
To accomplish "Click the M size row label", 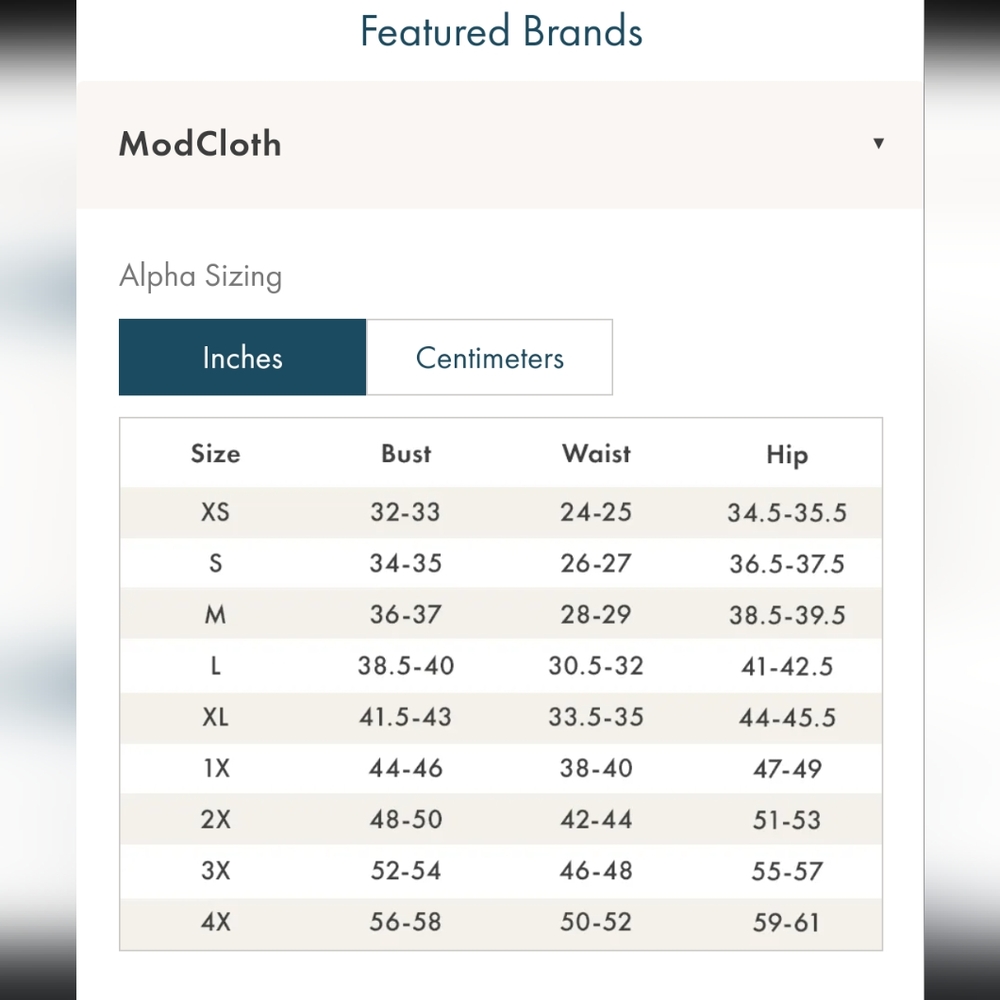I will click(x=215, y=615).
